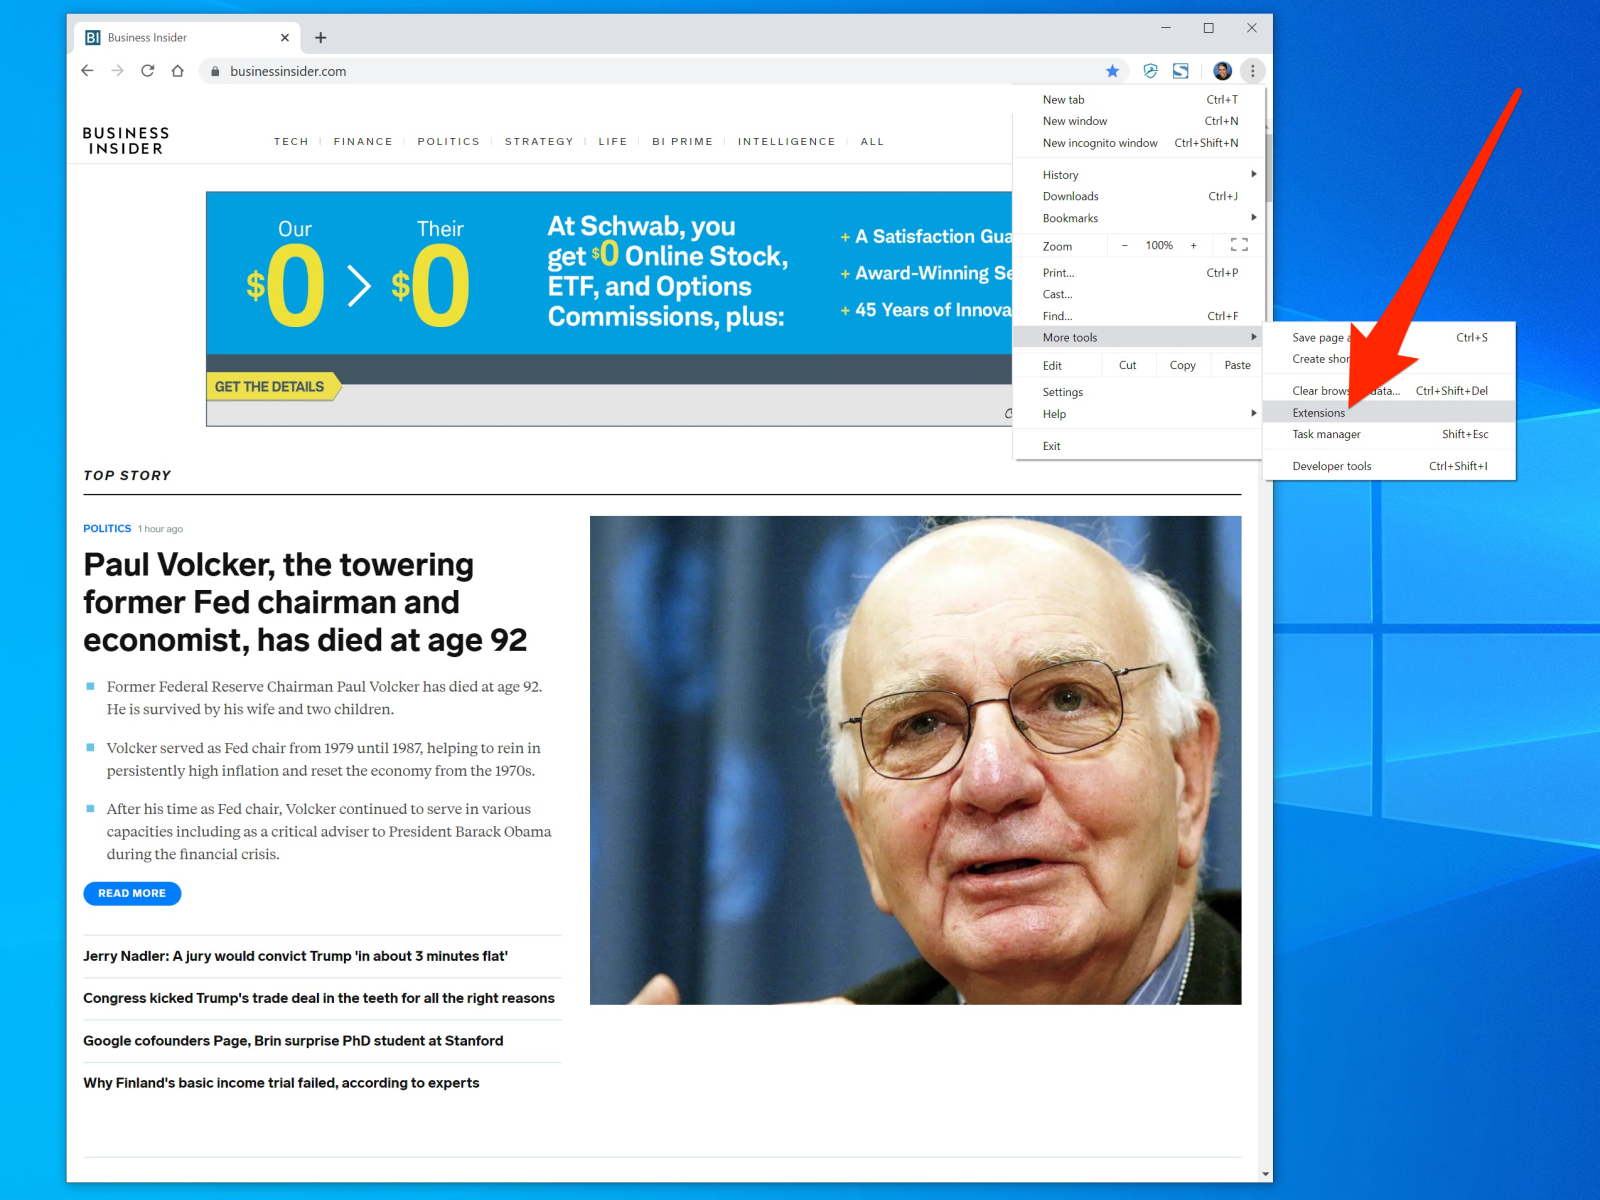Click the Paul Volcker photo
Screen dimensions: 1600x1200
tap(915, 760)
